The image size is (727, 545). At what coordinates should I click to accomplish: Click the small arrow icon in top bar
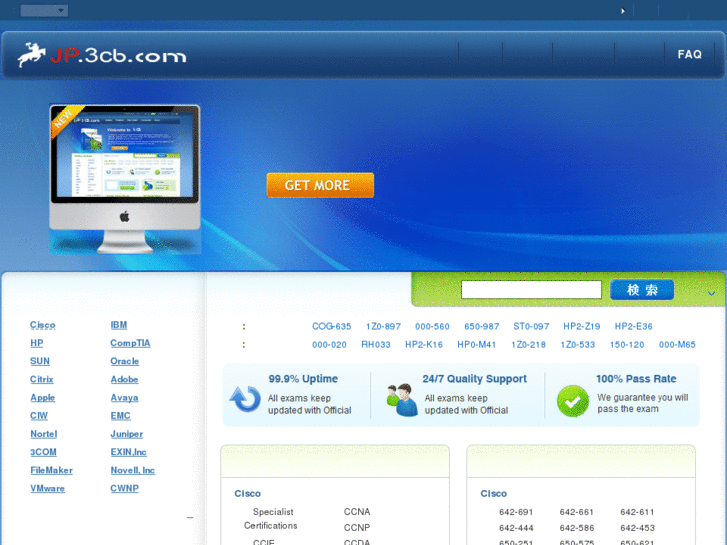(x=623, y=11)
